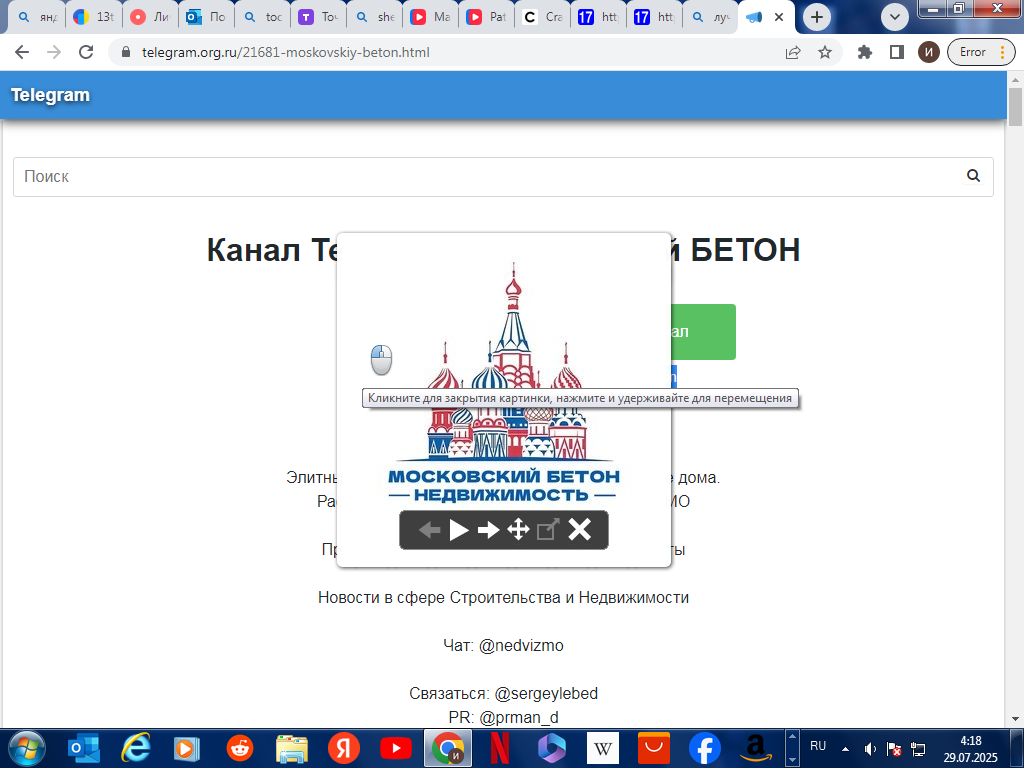Close the lightbox with the X icon
Viewport: 1024px width, 768px height.
coord(579,530)
